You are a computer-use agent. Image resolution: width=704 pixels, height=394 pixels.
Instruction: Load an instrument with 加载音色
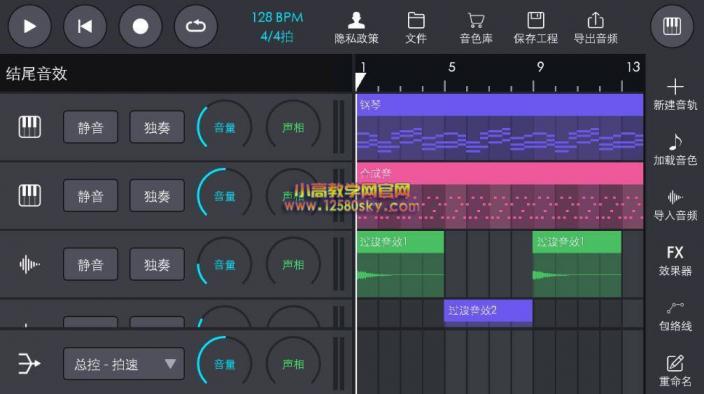coord(675,150)
